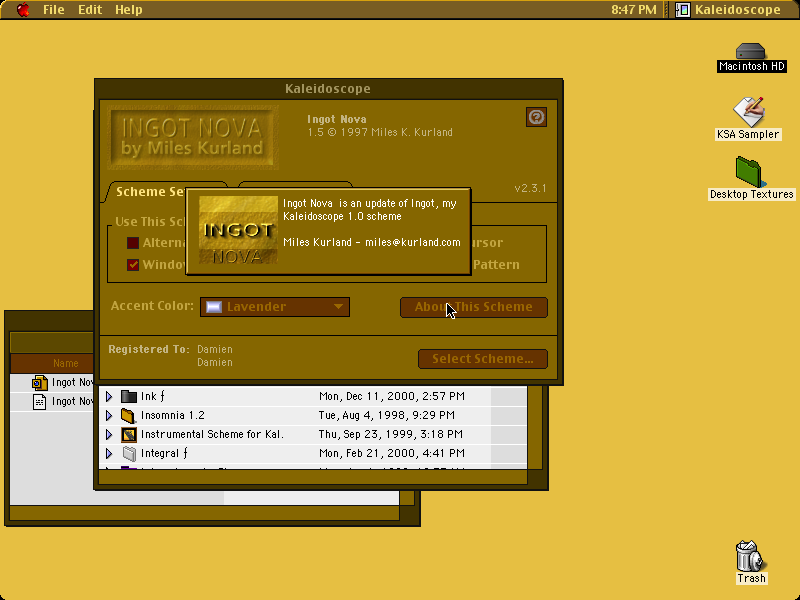Click the Ingot Nova logo in about popup
The height and width of the screenshot is (600, 800).
coord(238,230)
